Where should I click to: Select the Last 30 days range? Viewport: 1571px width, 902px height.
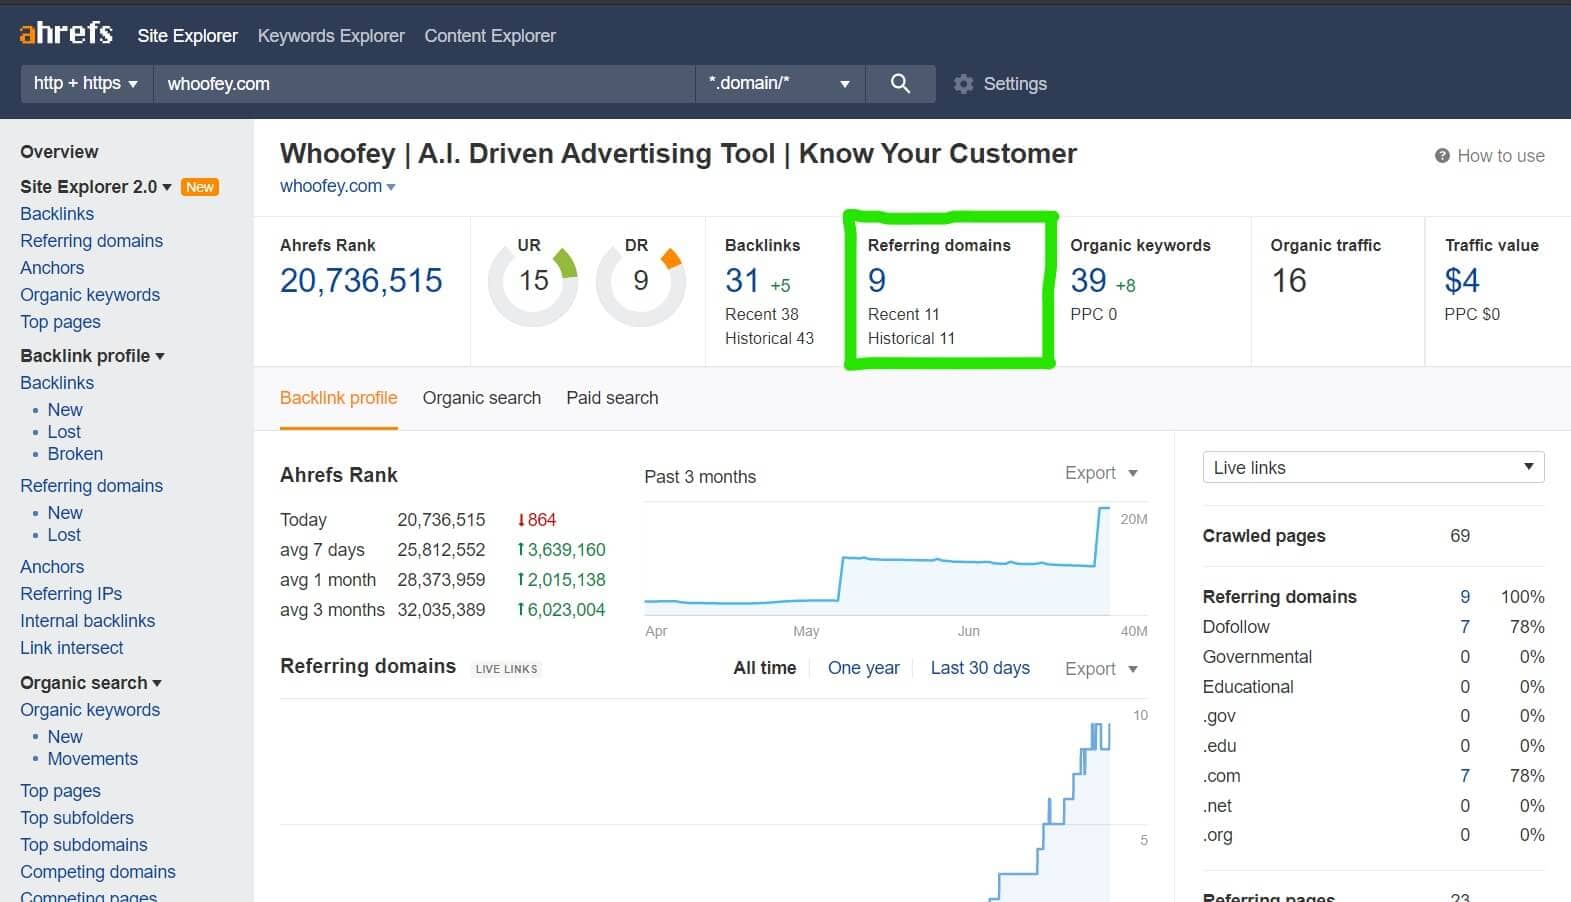coord(980,668)
